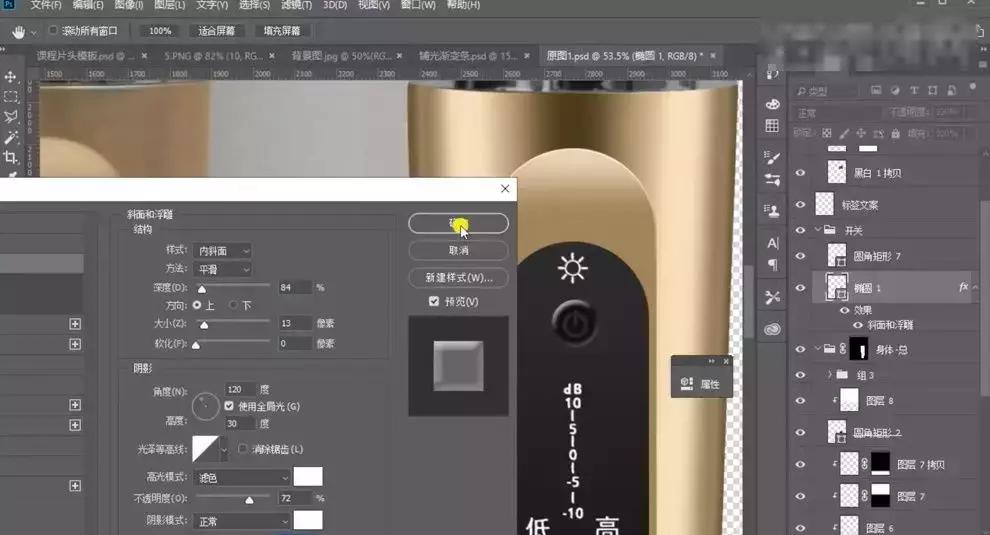Open the Swatches grid panel icon
The image size is (990, 535).
pos(772,126)
